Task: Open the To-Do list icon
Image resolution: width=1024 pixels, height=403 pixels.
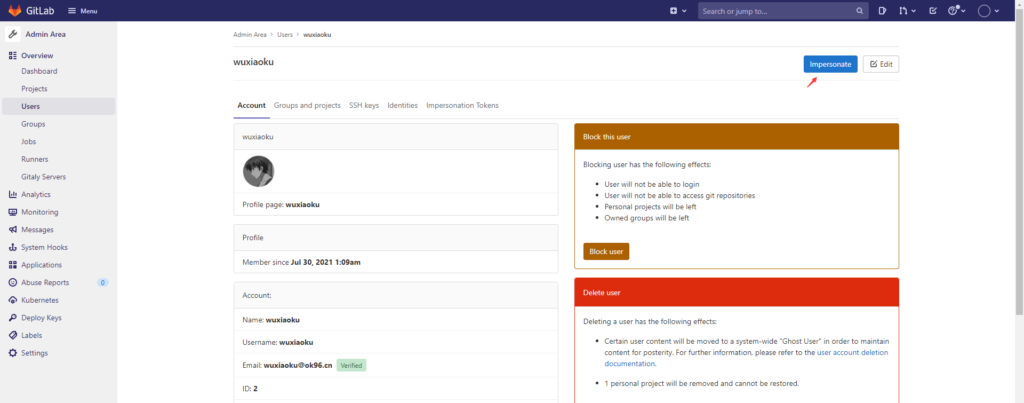Action: 933,11
